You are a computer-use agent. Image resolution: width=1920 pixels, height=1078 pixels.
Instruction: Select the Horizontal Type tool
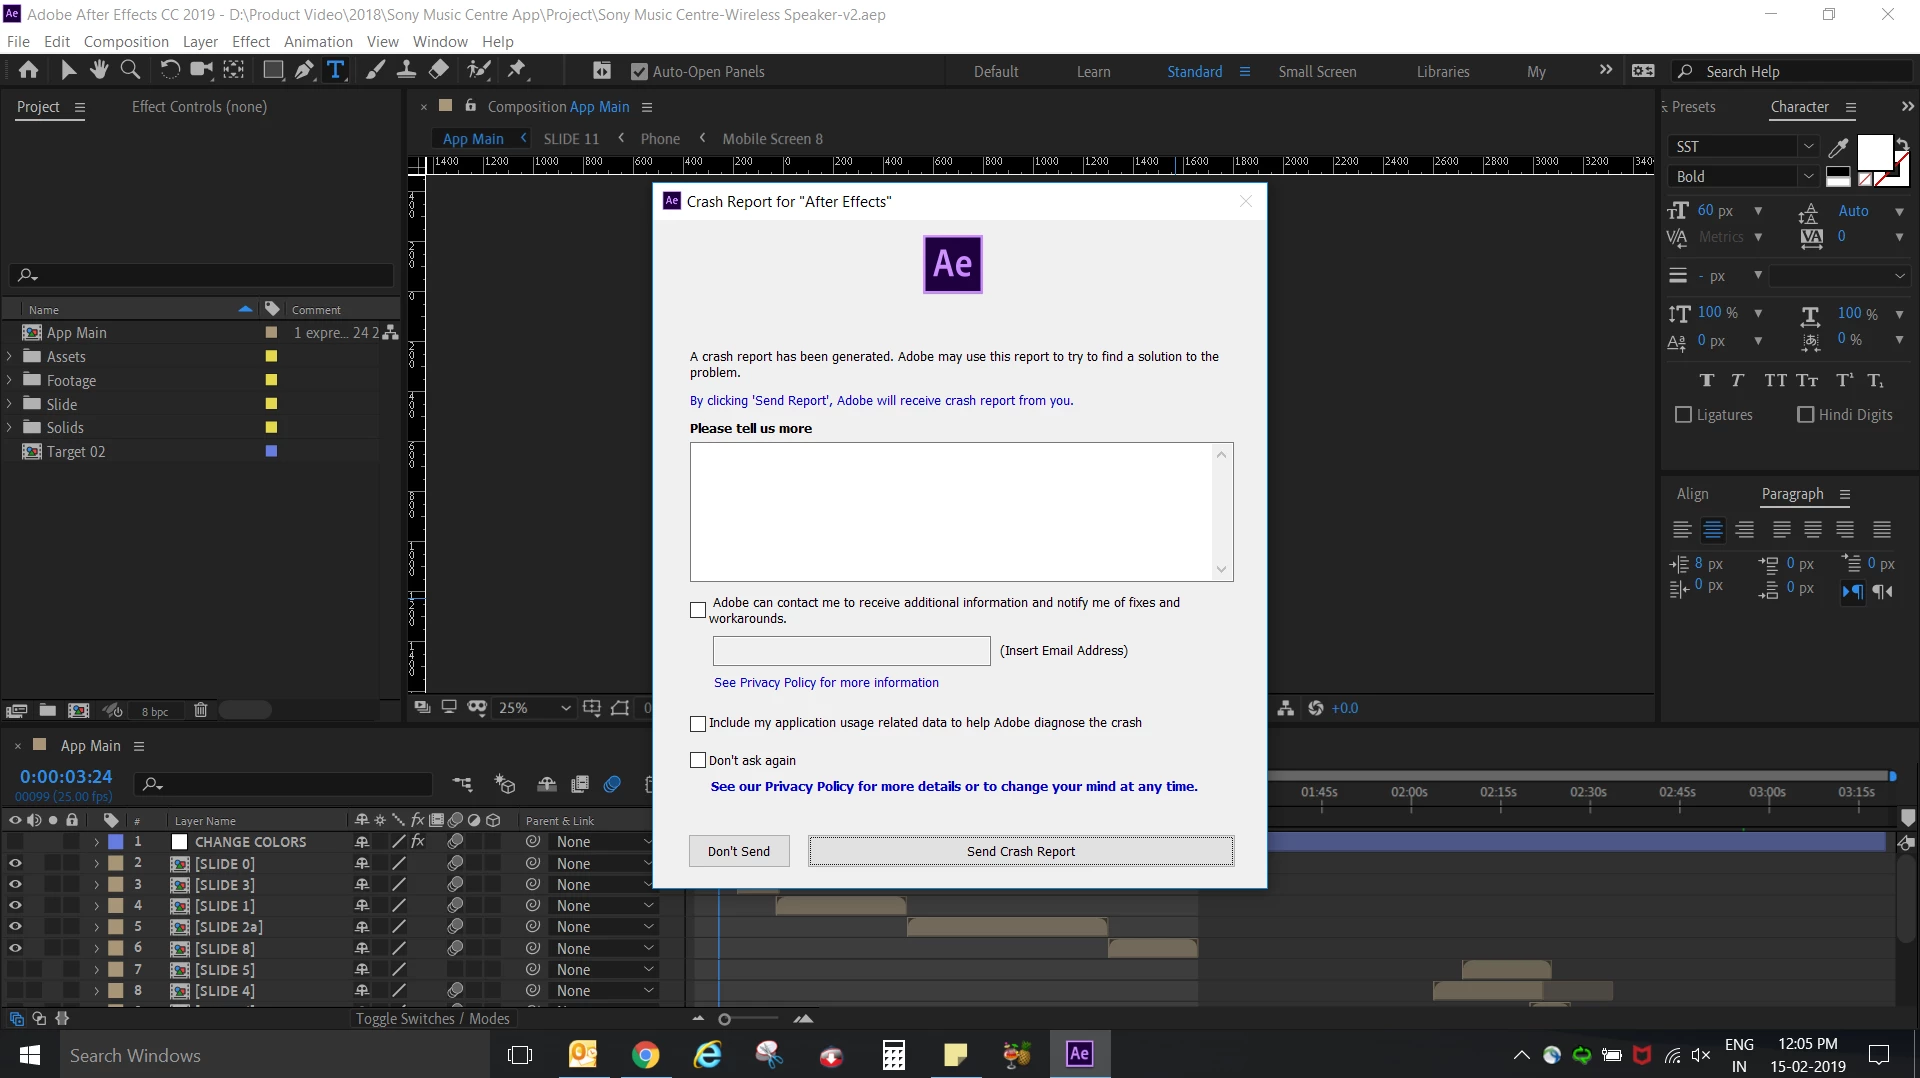(336, 70)
